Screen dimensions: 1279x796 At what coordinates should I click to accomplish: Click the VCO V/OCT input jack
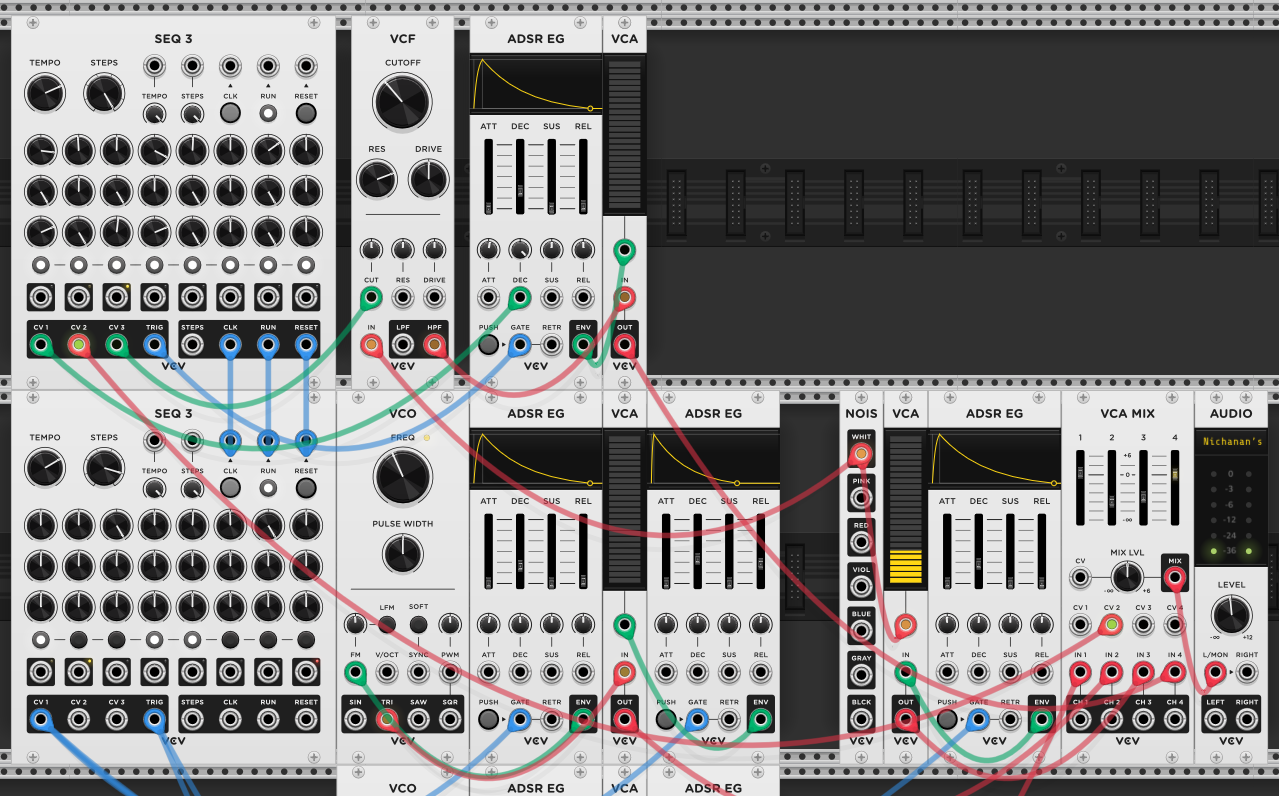[387, 672]
